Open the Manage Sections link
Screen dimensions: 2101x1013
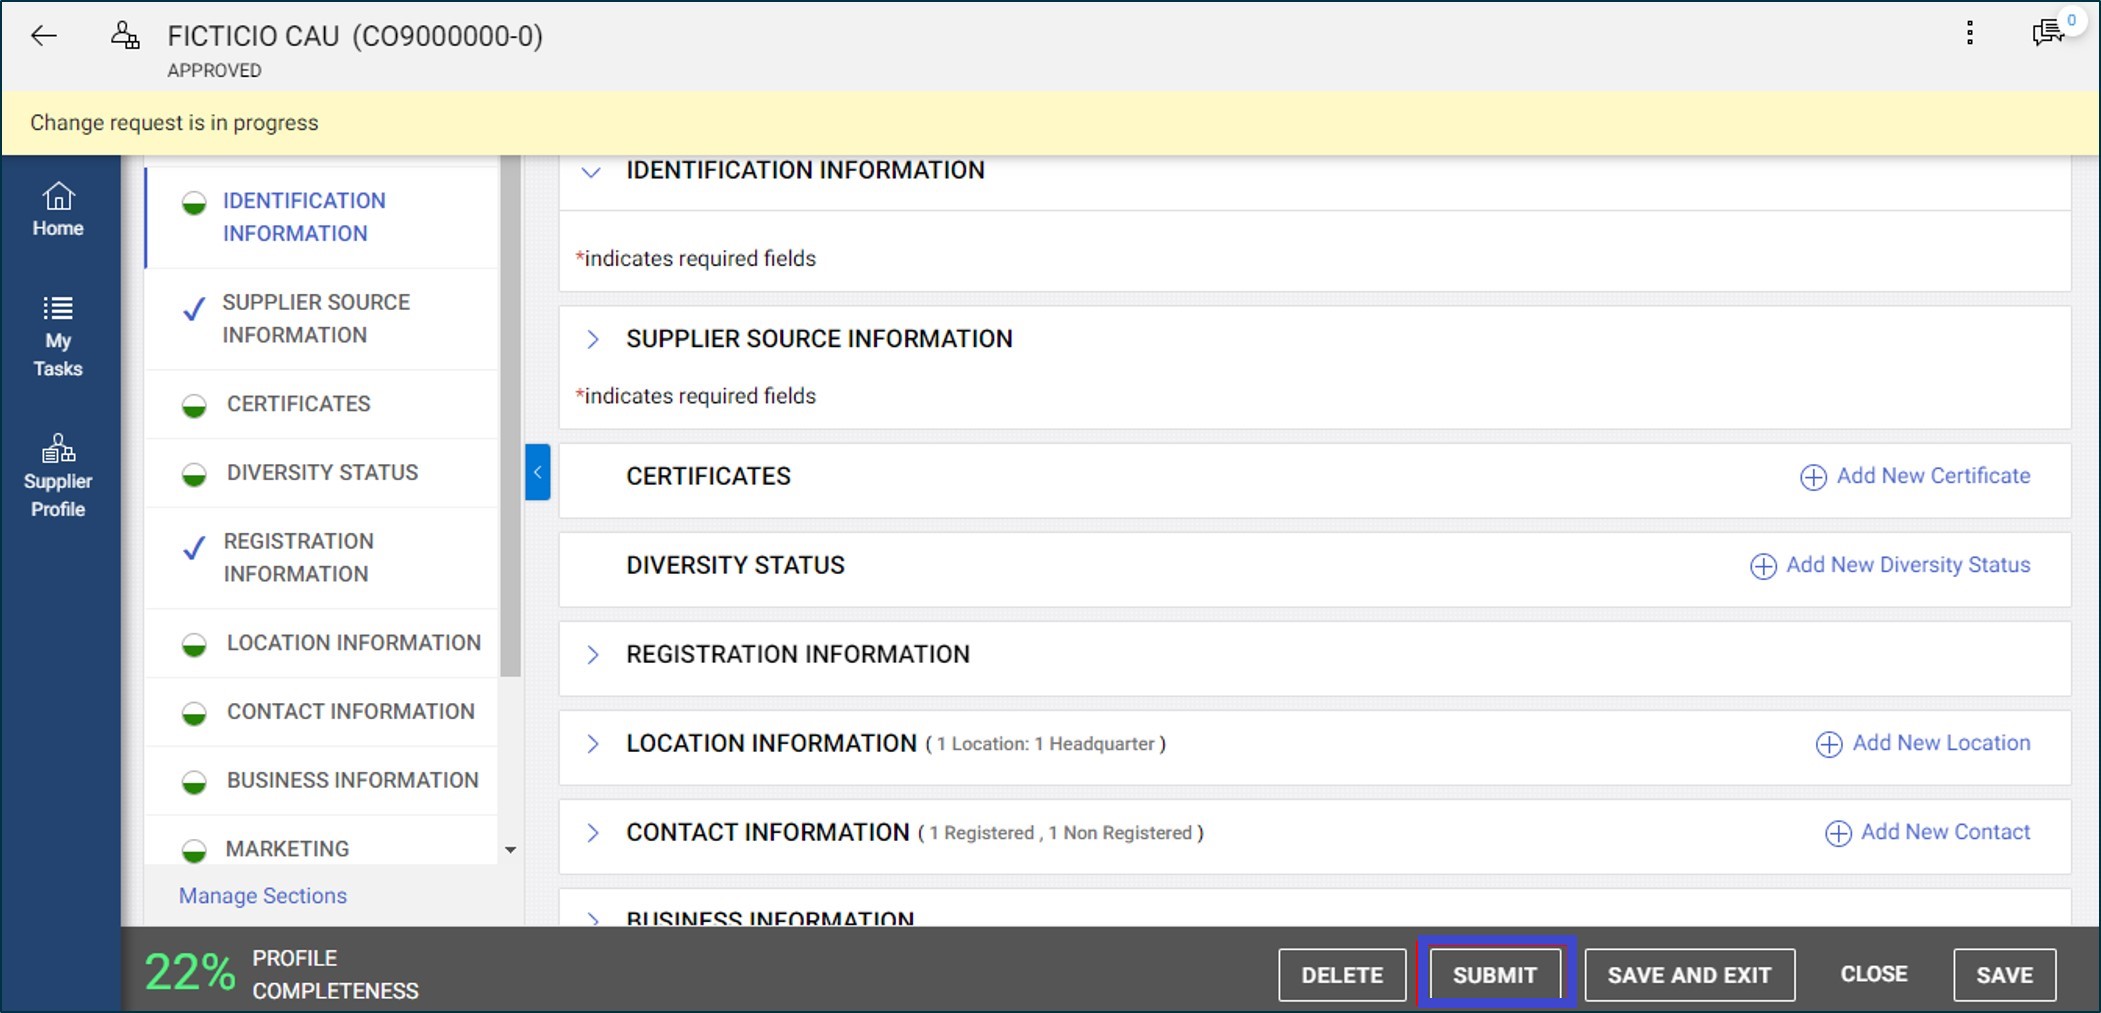click(261, 895)
